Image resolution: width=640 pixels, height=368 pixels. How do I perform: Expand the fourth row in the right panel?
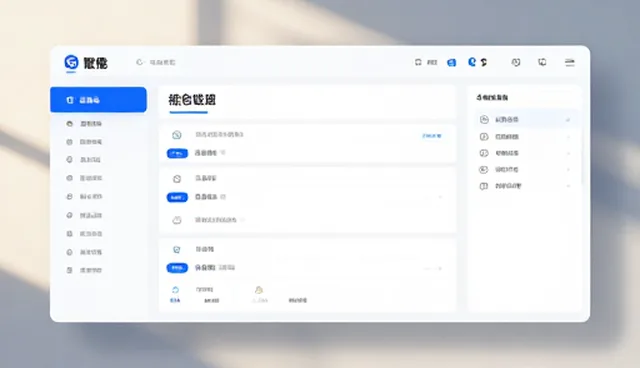click(x=568, y=170)
